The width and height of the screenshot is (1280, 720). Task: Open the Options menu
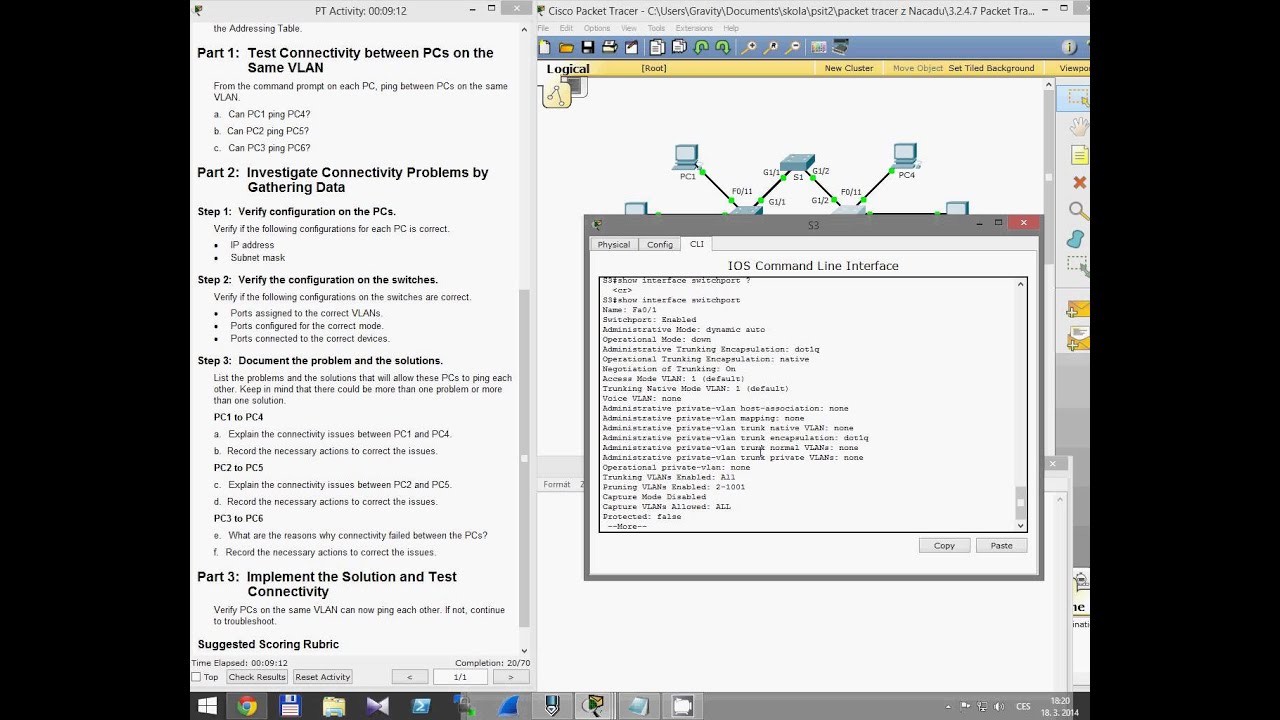coord(597,28)
